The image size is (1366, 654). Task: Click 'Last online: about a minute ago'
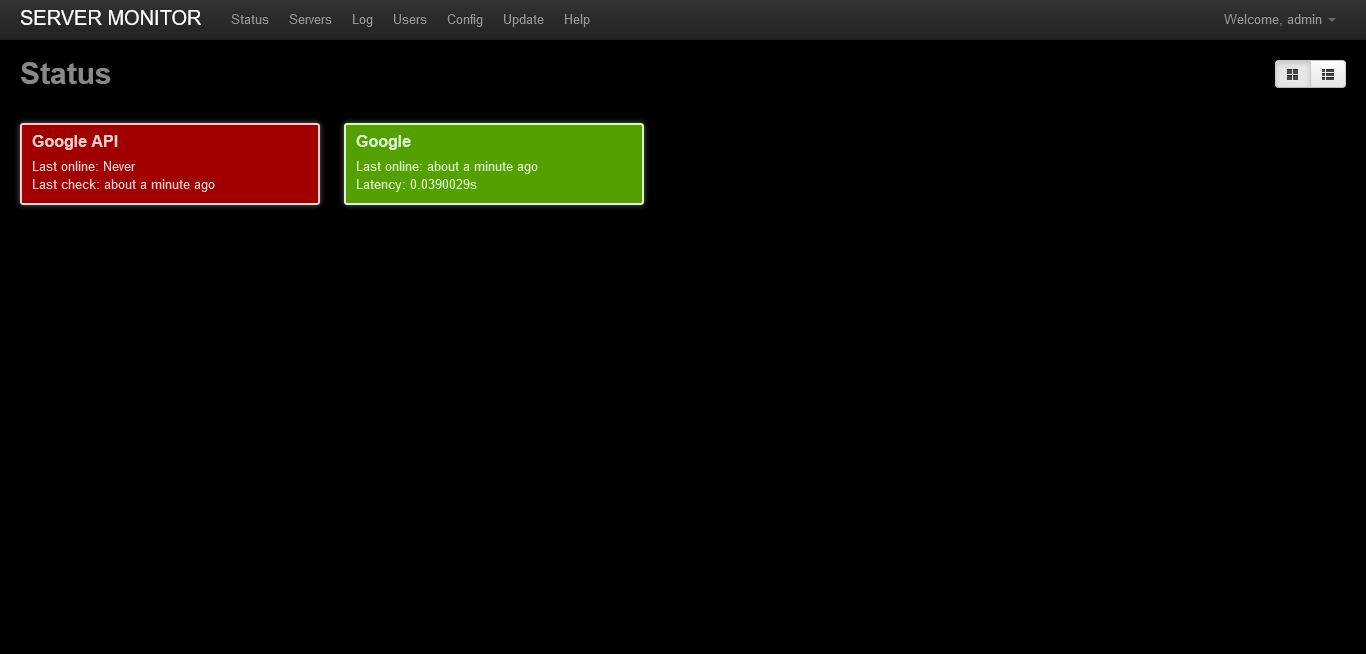pyautogui.click(x=447, y=167)
